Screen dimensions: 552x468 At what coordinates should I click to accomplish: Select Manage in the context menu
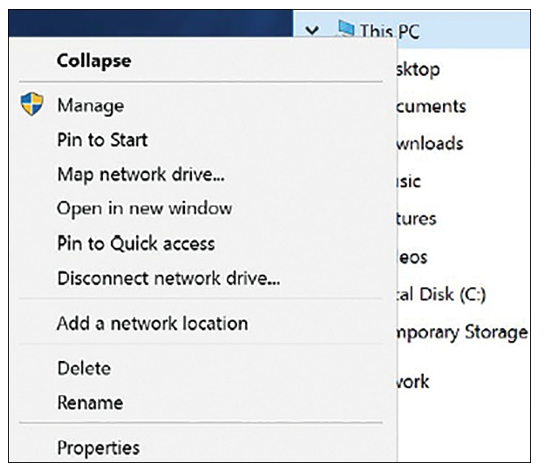tap(90, 105)
